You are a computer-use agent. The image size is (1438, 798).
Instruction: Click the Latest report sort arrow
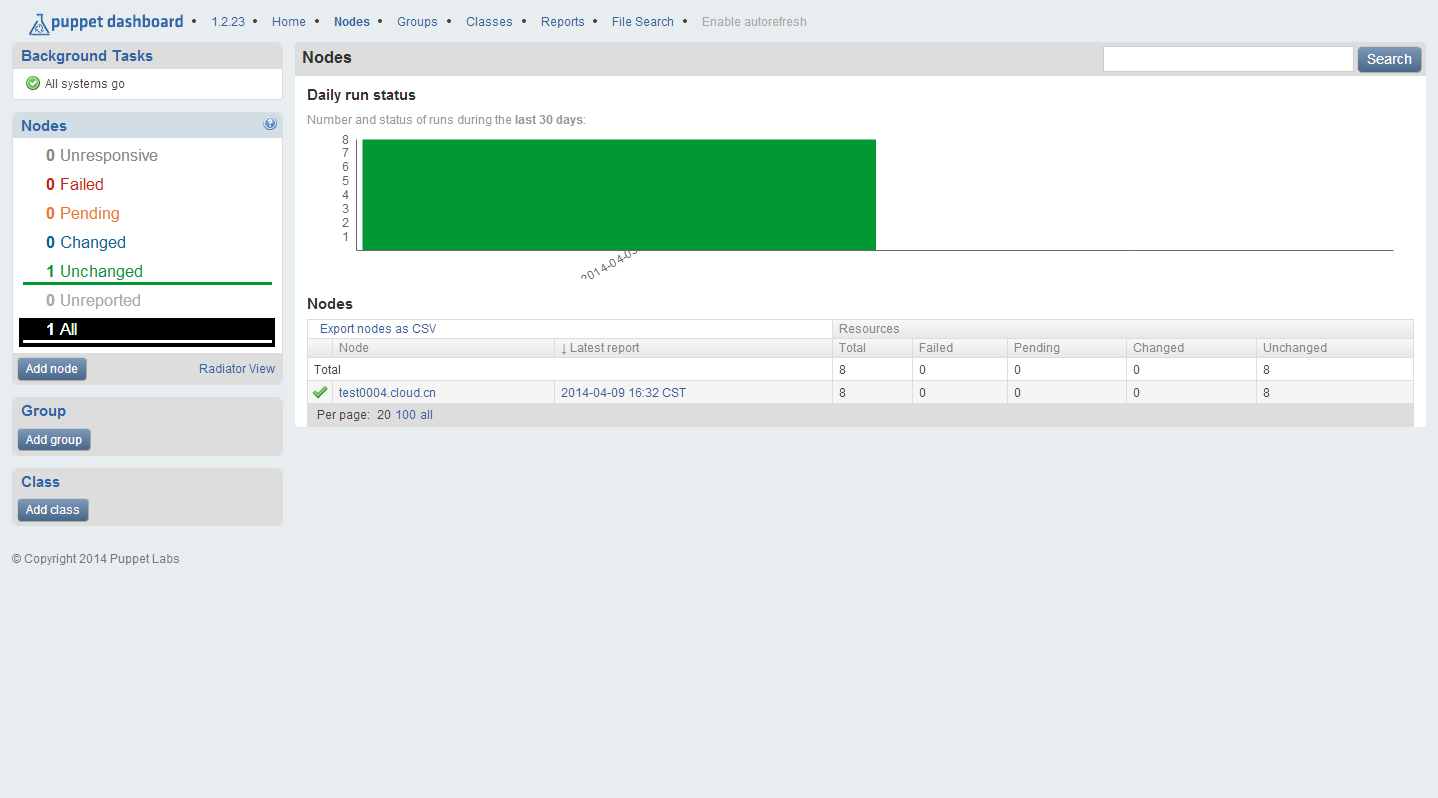point(564,348)
